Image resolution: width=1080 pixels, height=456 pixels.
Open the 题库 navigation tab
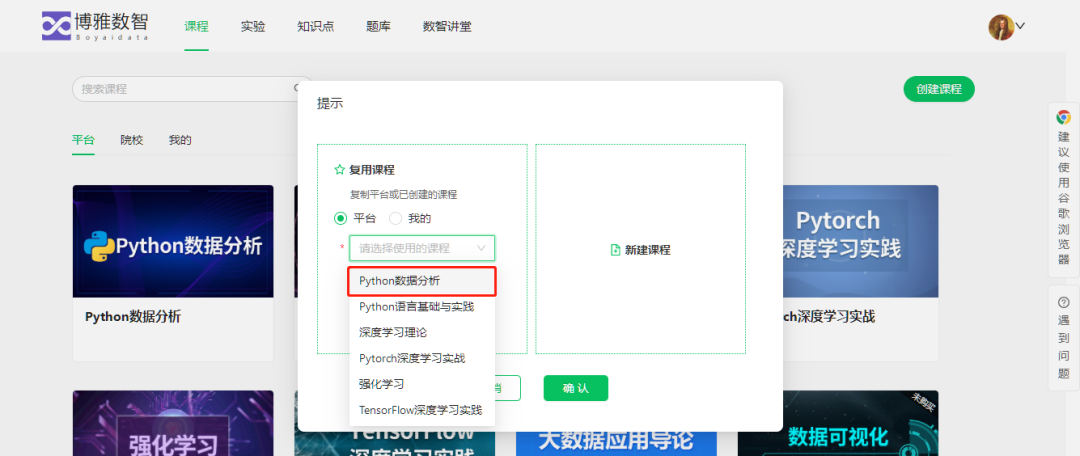(x=378, y=27)
